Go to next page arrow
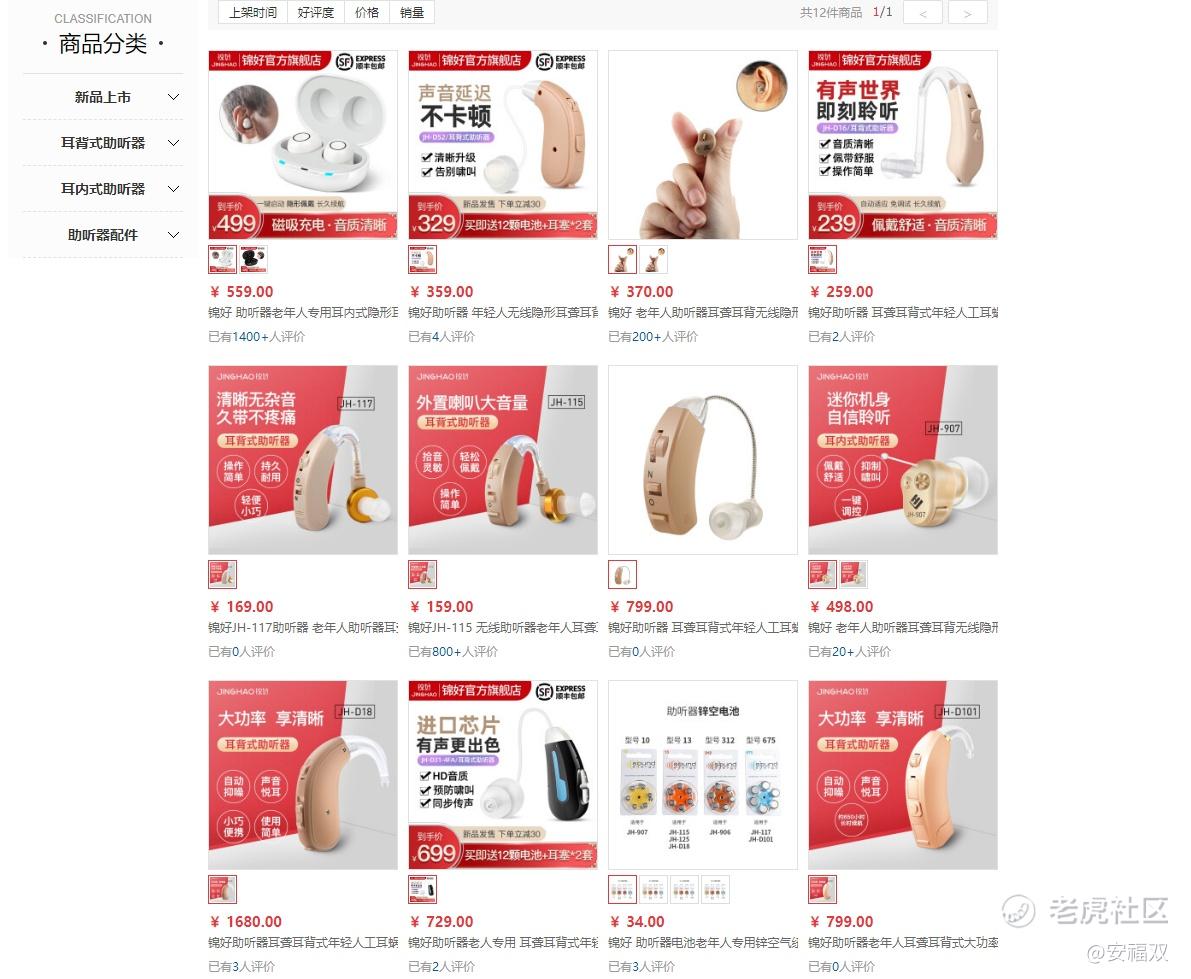Image resolution: width=1191 pixels, height=979 pixels. (x=967, y=13)
